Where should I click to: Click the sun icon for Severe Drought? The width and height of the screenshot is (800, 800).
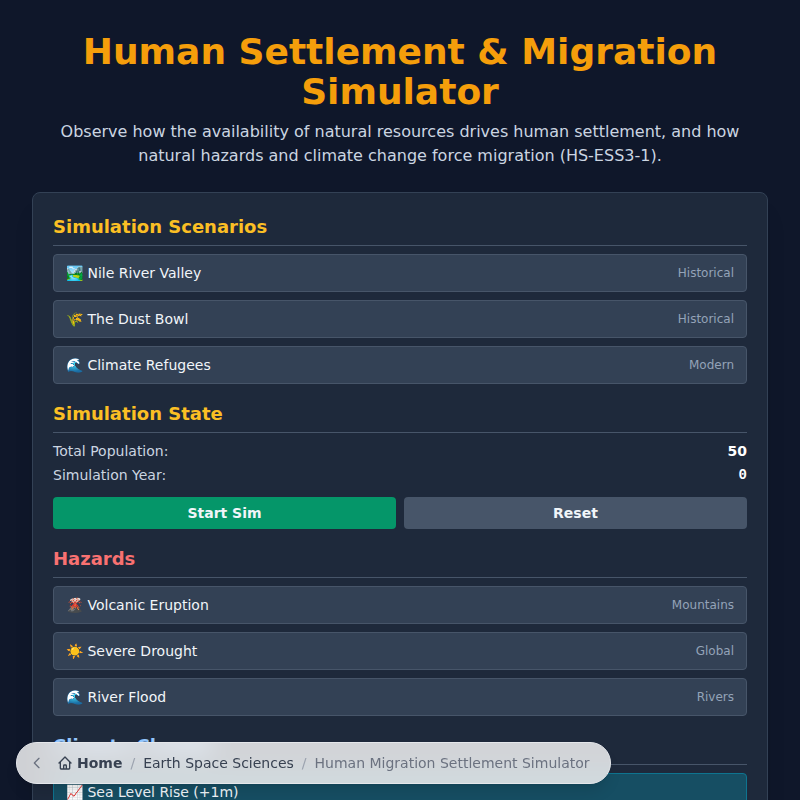click(73, 650)
